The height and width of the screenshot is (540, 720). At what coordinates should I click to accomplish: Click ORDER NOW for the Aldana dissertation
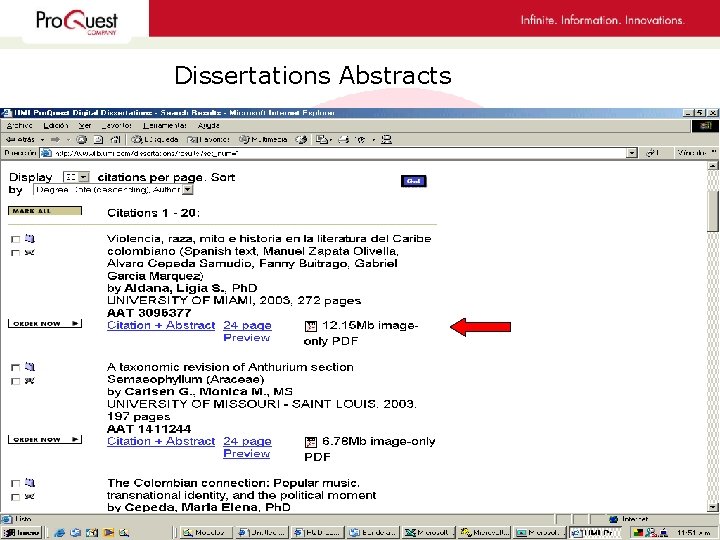pyautogui.click(x=45, y=323)
